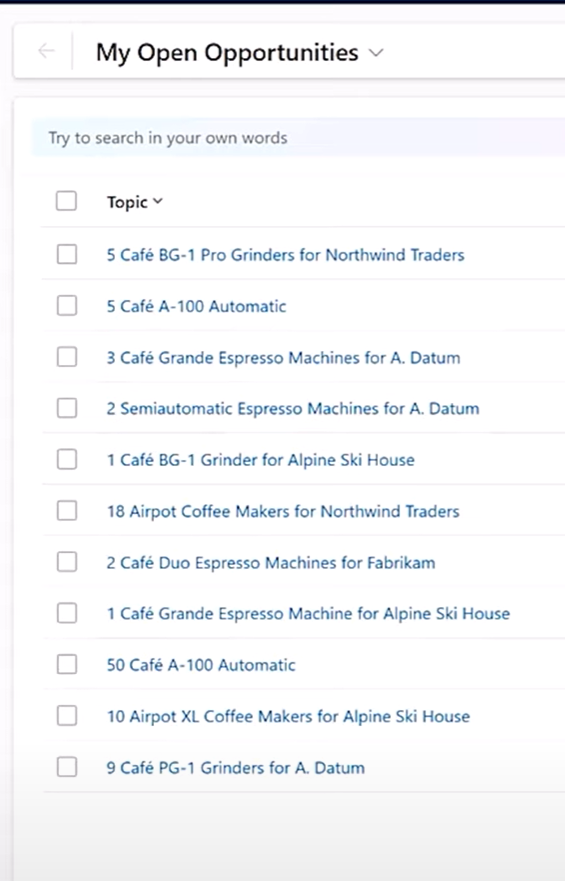565x881 pixels.
Task: Select checkbox for 5 Café A-100 Automatic
Action: pos(67,306)
